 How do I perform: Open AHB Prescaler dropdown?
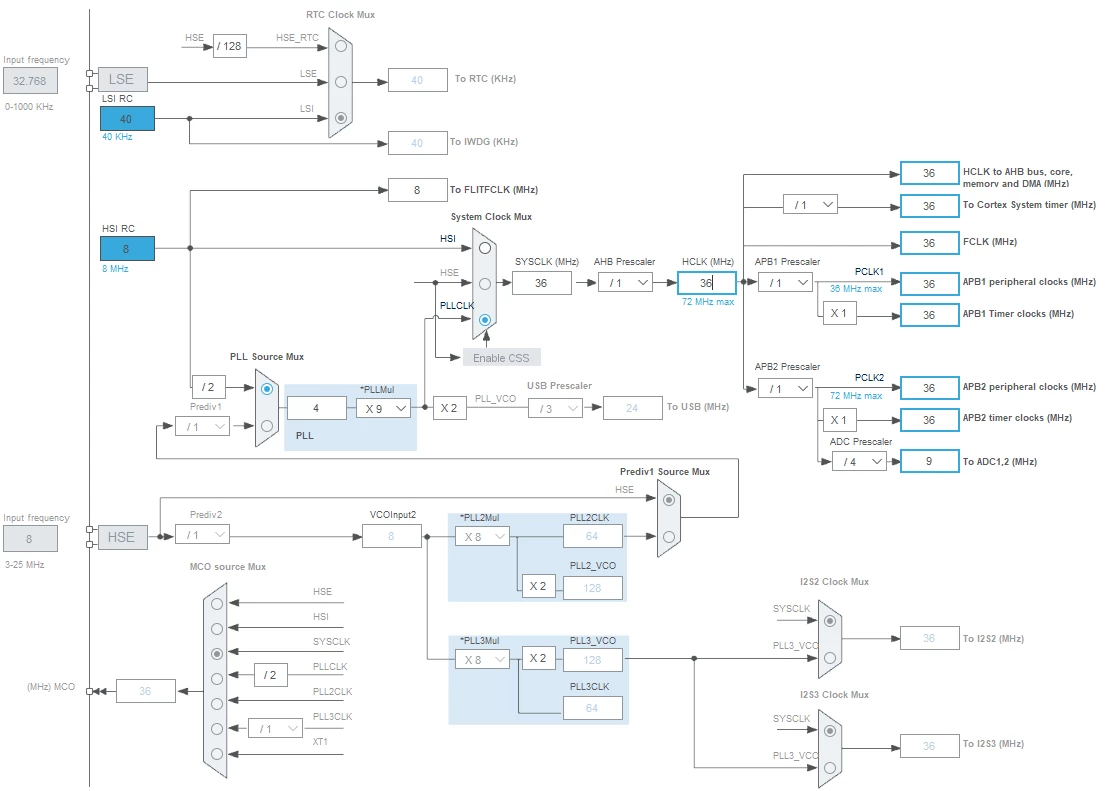(x=625, y=283)
